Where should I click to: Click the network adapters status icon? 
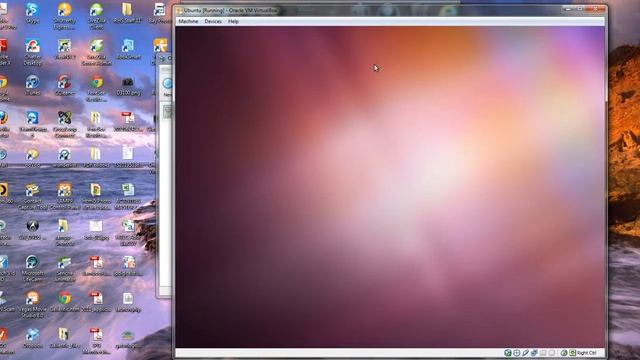click(x=534, y=353)
